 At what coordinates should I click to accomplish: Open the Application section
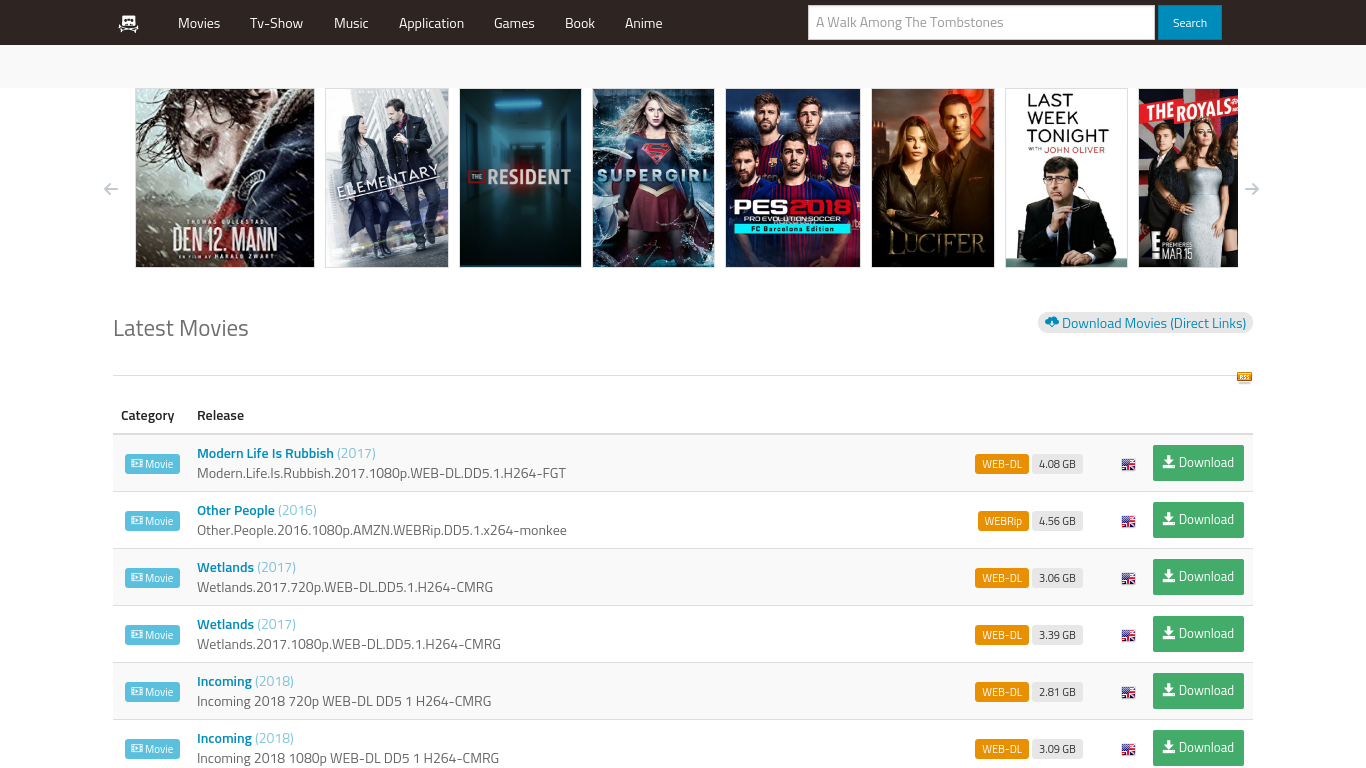pyautogui.click(x=431, y=23)
